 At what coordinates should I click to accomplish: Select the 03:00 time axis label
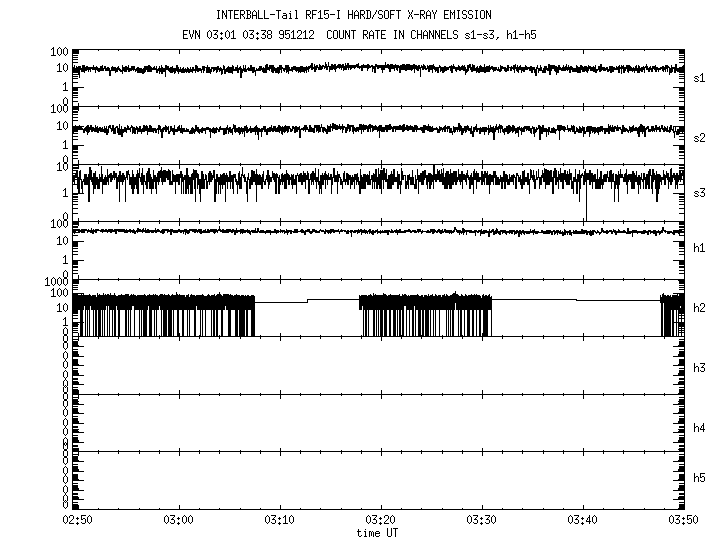click(178, 521)
